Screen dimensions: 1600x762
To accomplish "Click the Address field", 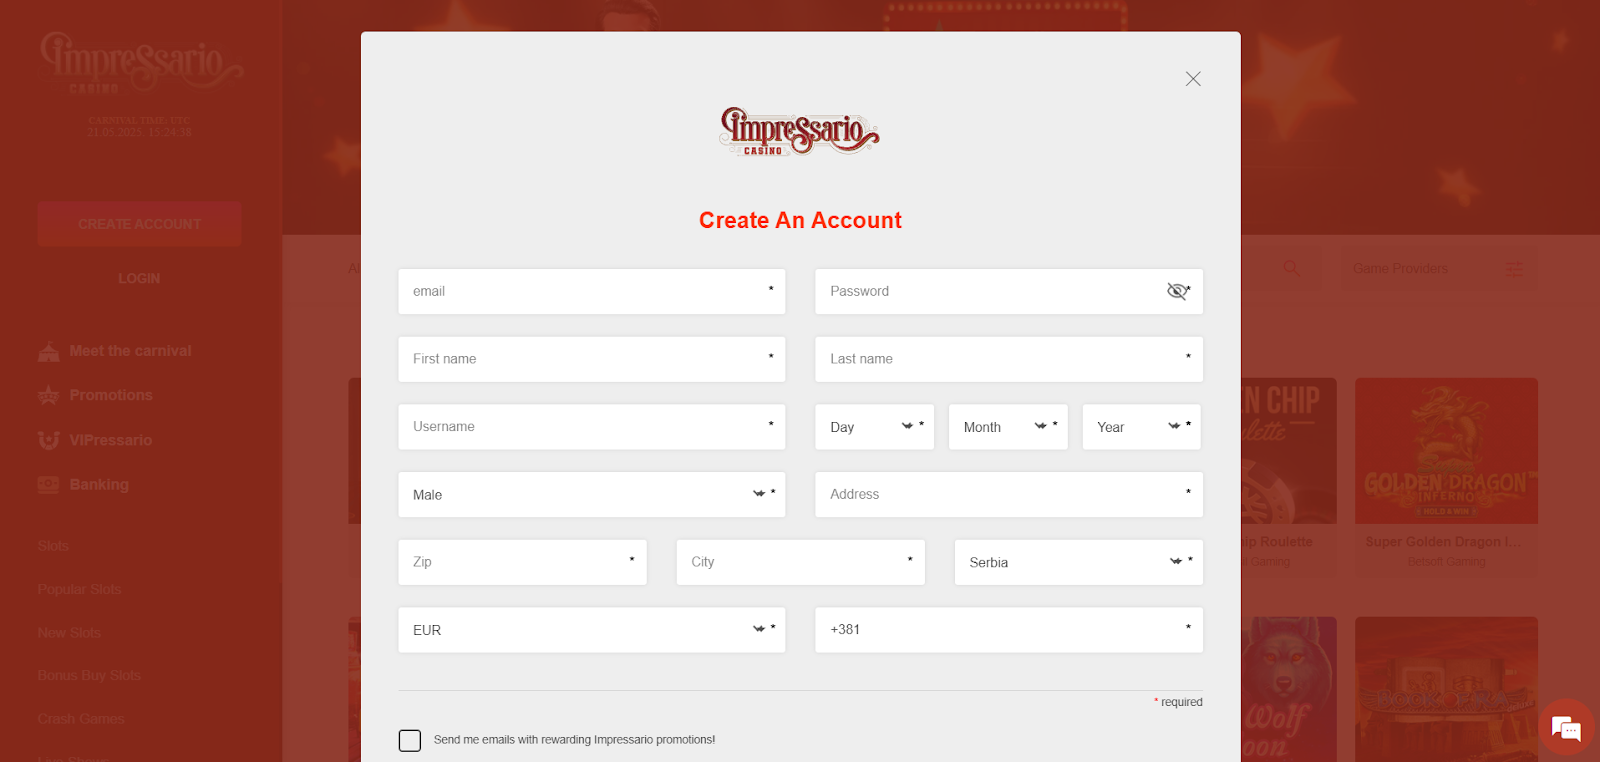I will coord(1009,495).
